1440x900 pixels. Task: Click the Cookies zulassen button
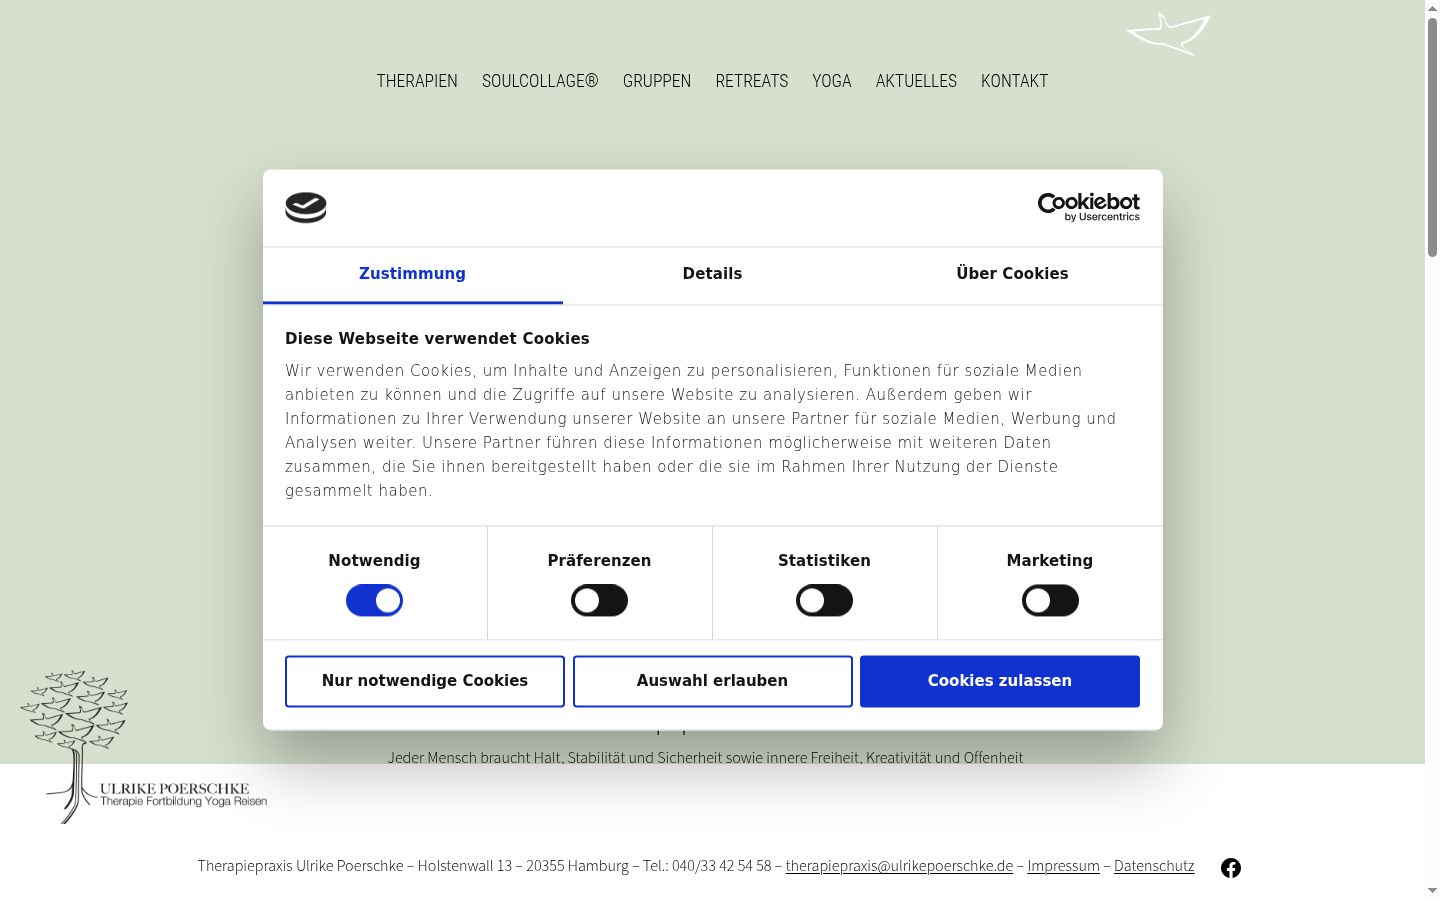(x=1000, y=681)
